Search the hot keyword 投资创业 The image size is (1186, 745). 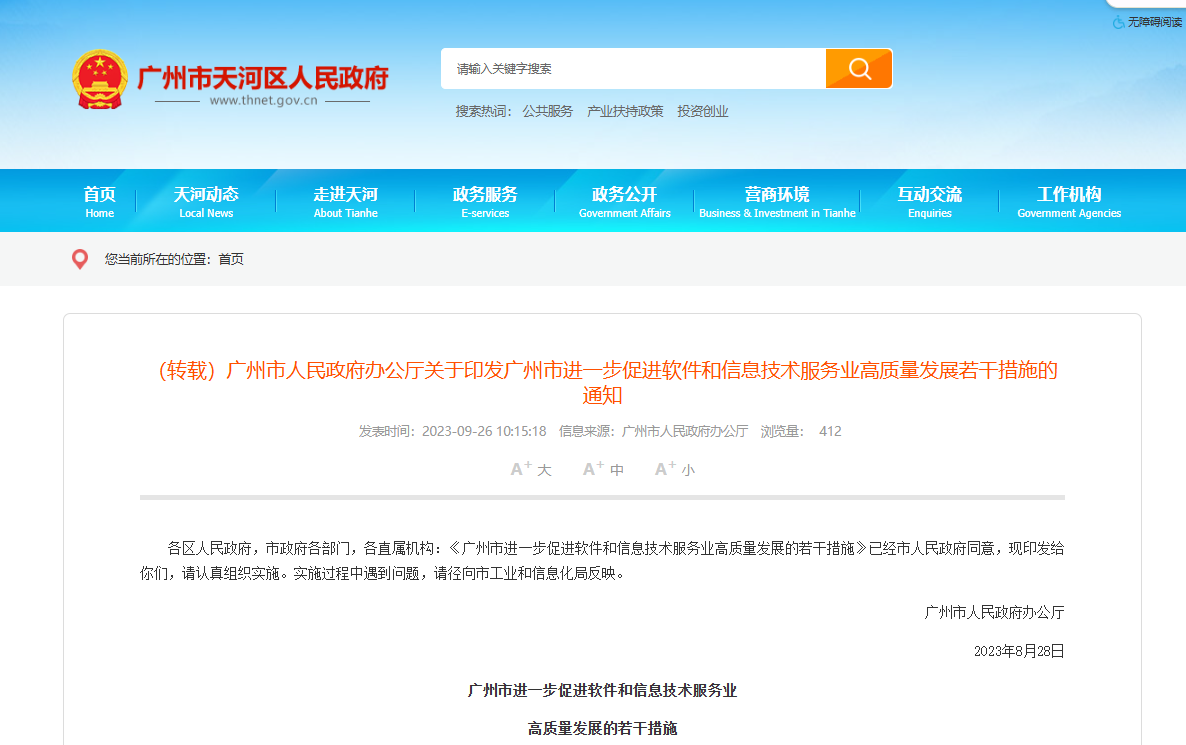(702, 111)
